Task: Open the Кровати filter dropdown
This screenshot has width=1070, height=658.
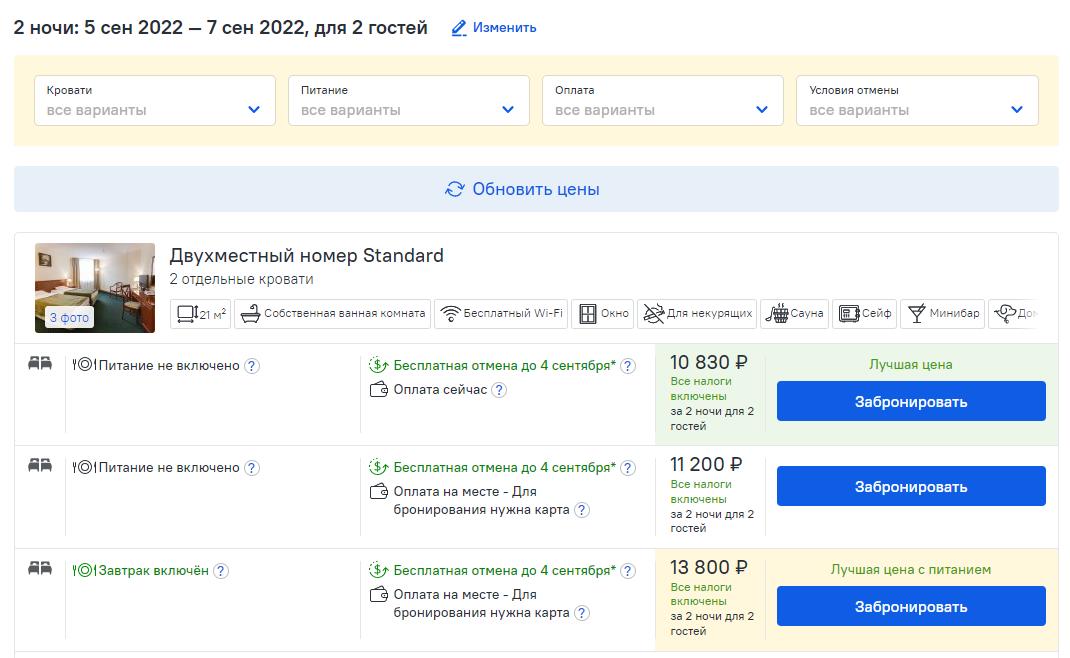Action: pyautogui.click(x=155, y=101)
